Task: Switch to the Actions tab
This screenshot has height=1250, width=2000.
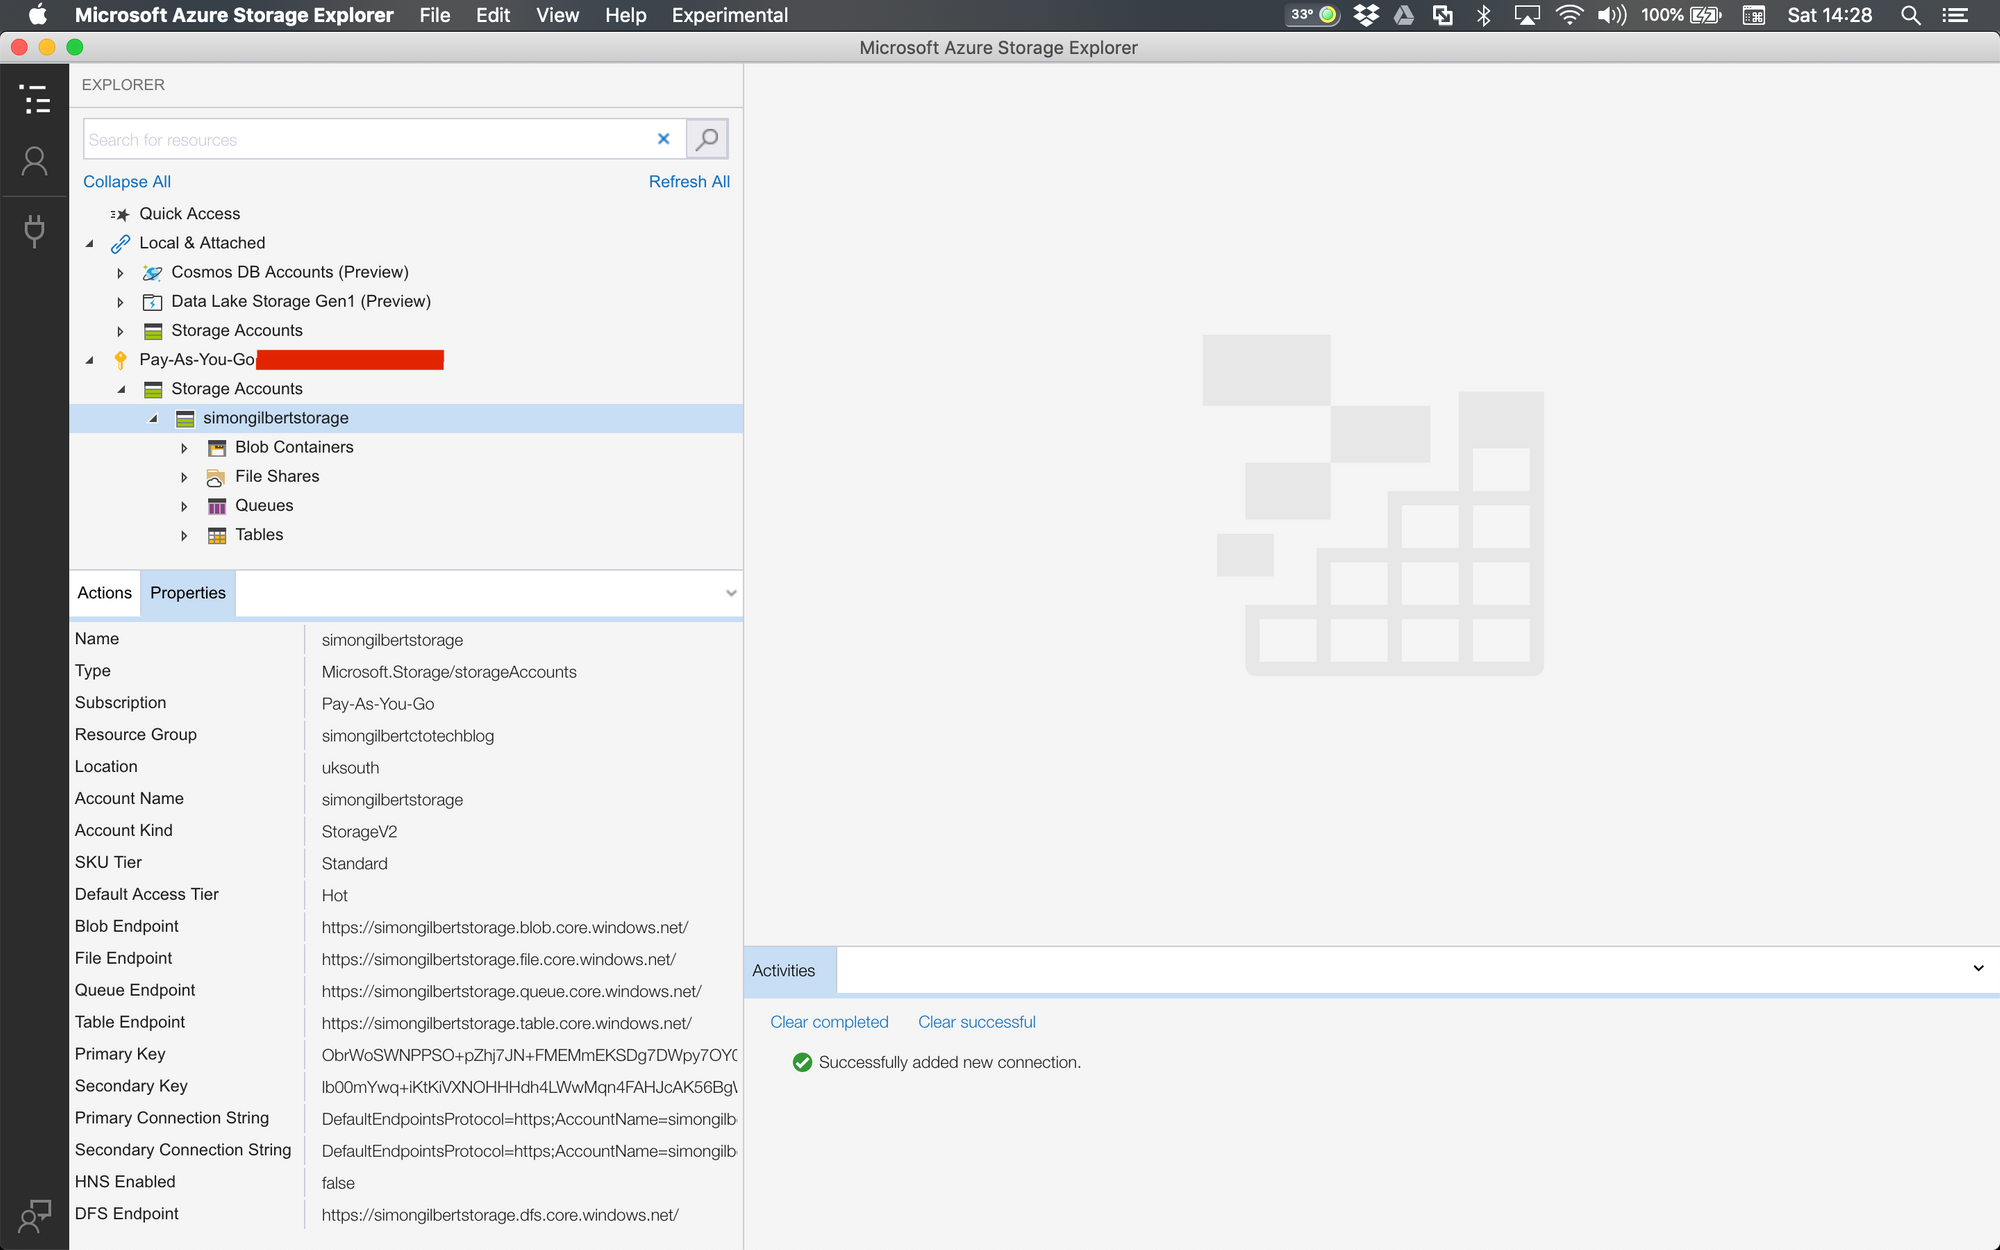Action: pos(104,593)
